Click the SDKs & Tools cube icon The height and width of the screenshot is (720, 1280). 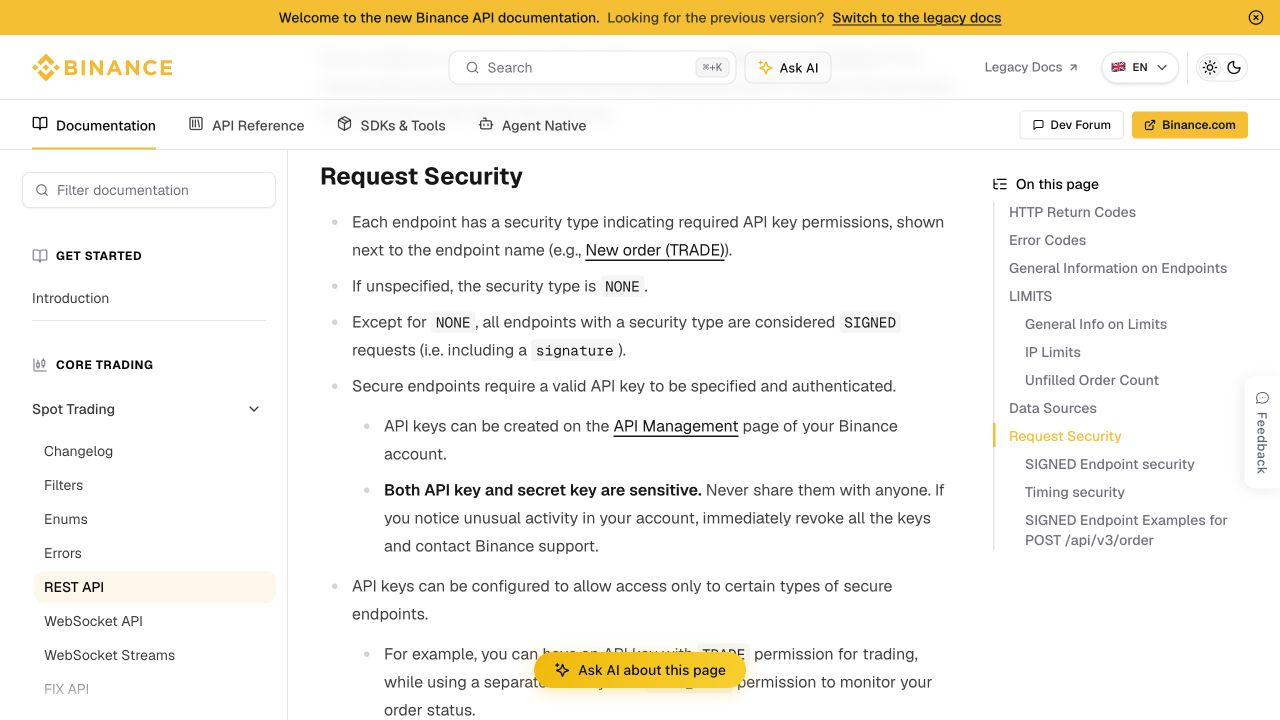coord(345,124)
